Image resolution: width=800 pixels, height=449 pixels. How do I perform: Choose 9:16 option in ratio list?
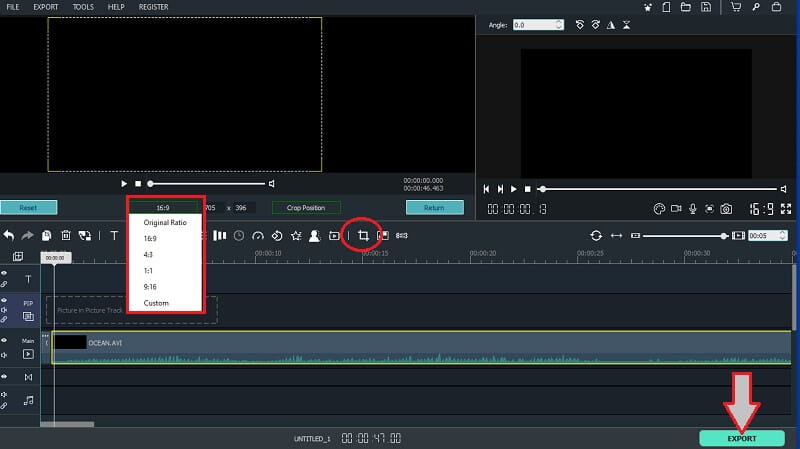click(150, 287)
